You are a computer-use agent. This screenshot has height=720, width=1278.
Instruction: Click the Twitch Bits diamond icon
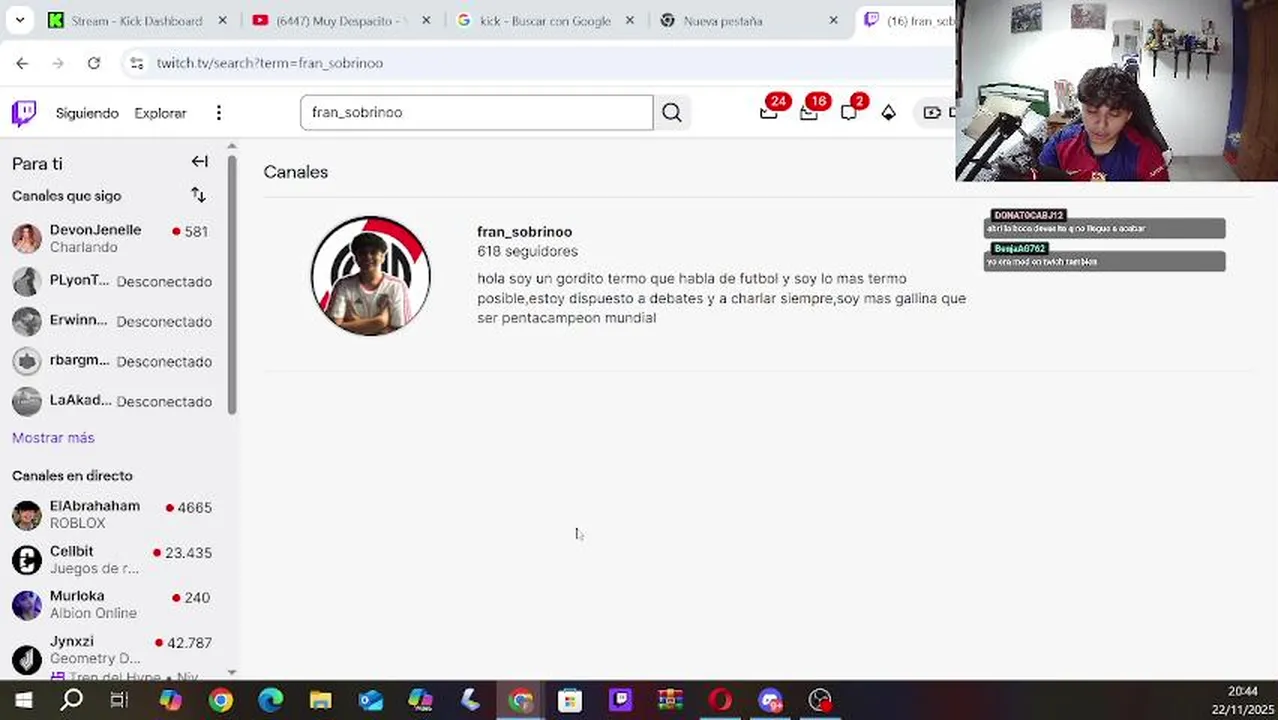point(888,113)
